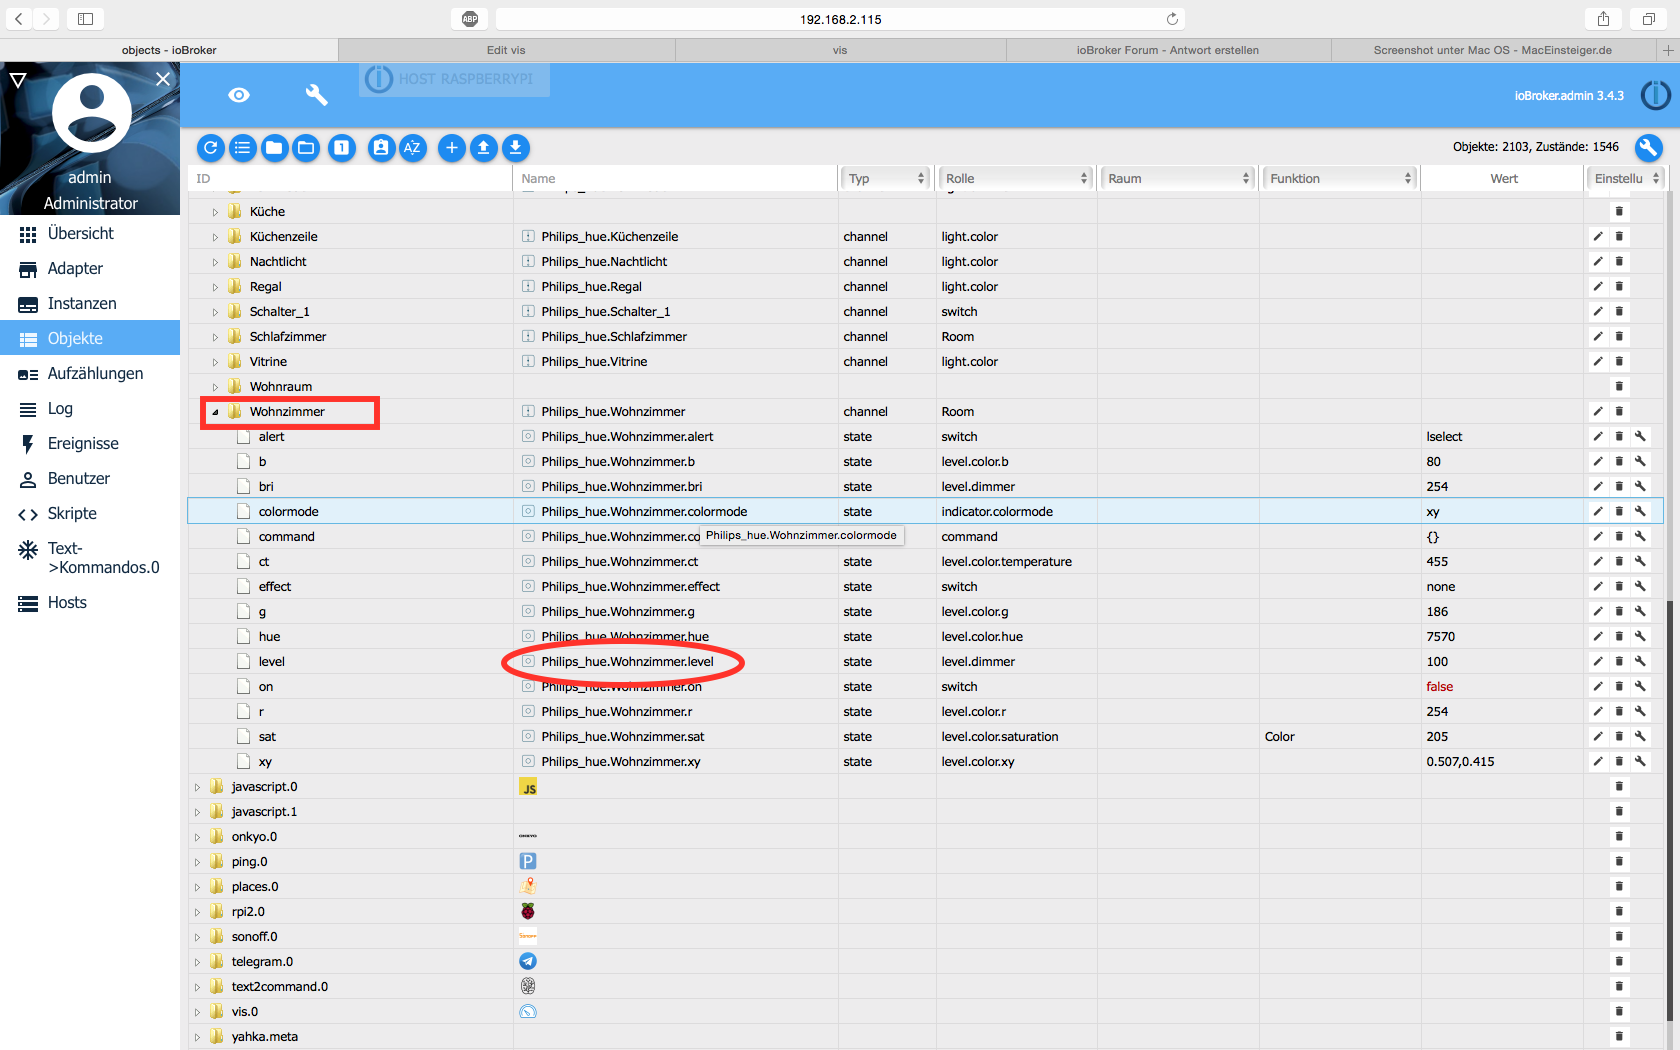Click the Safari page reload icon
1680x1050 pixels.
[x=1172, y=19]
